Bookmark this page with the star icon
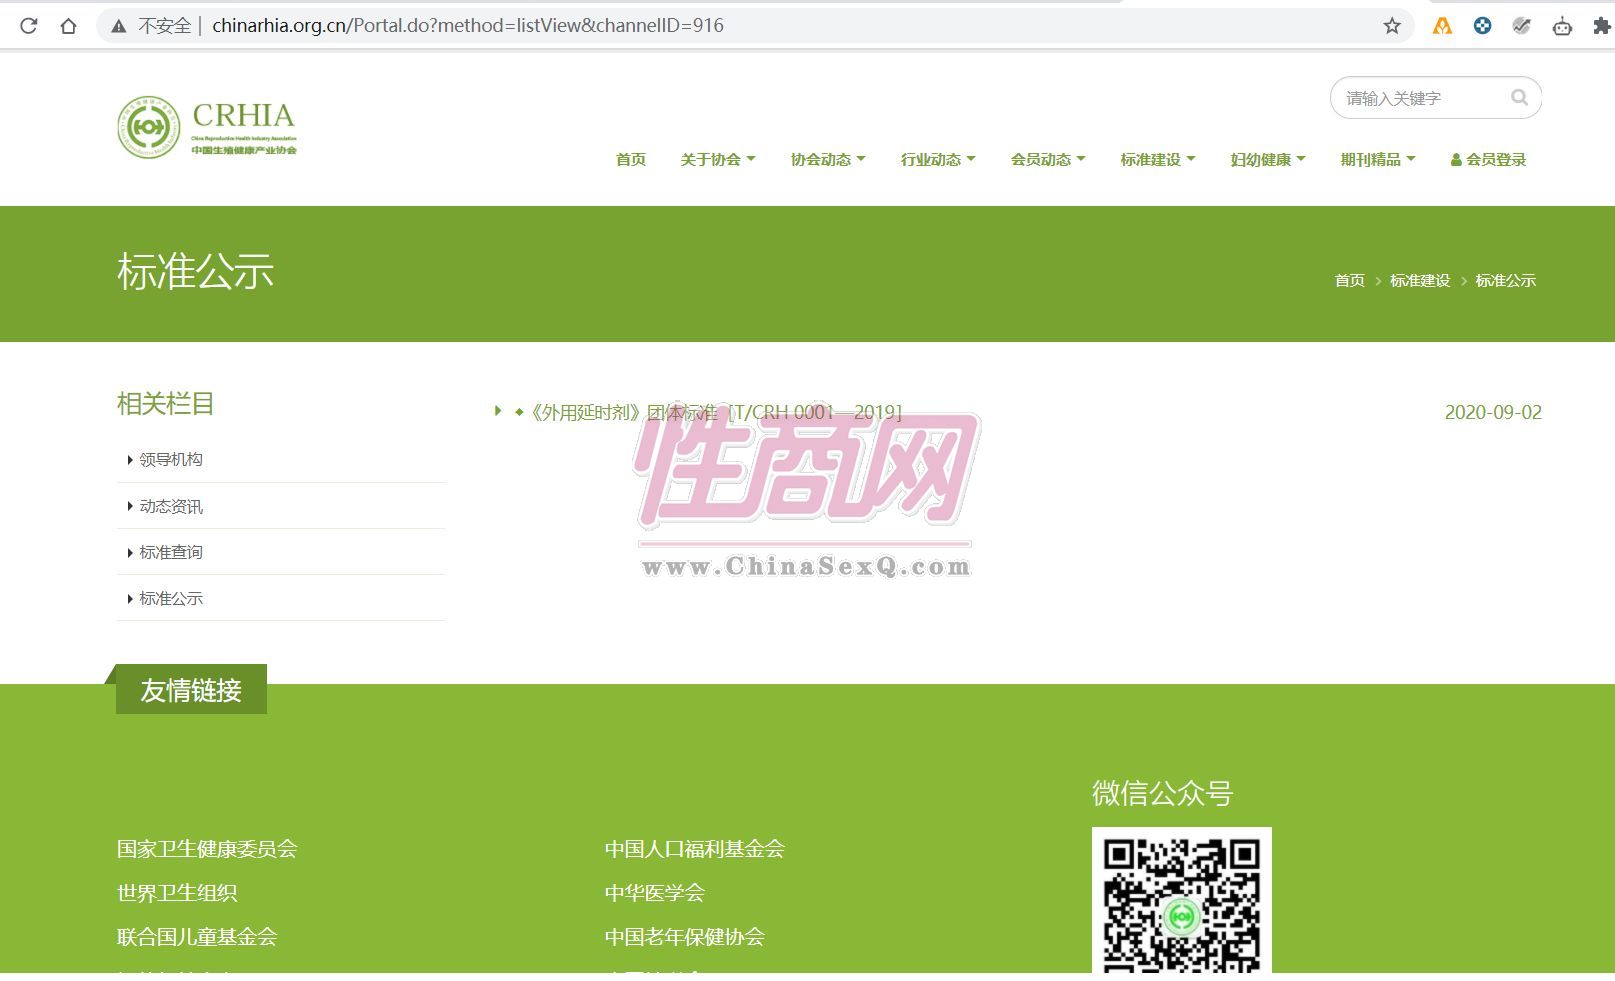The image size is (1615, 981). point(1391,26)
